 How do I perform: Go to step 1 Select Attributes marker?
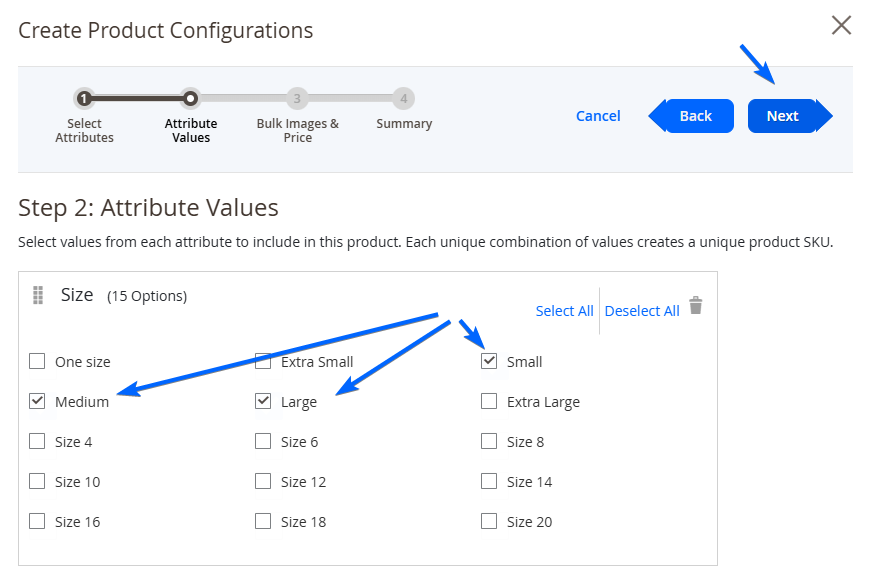coord(83,99)
